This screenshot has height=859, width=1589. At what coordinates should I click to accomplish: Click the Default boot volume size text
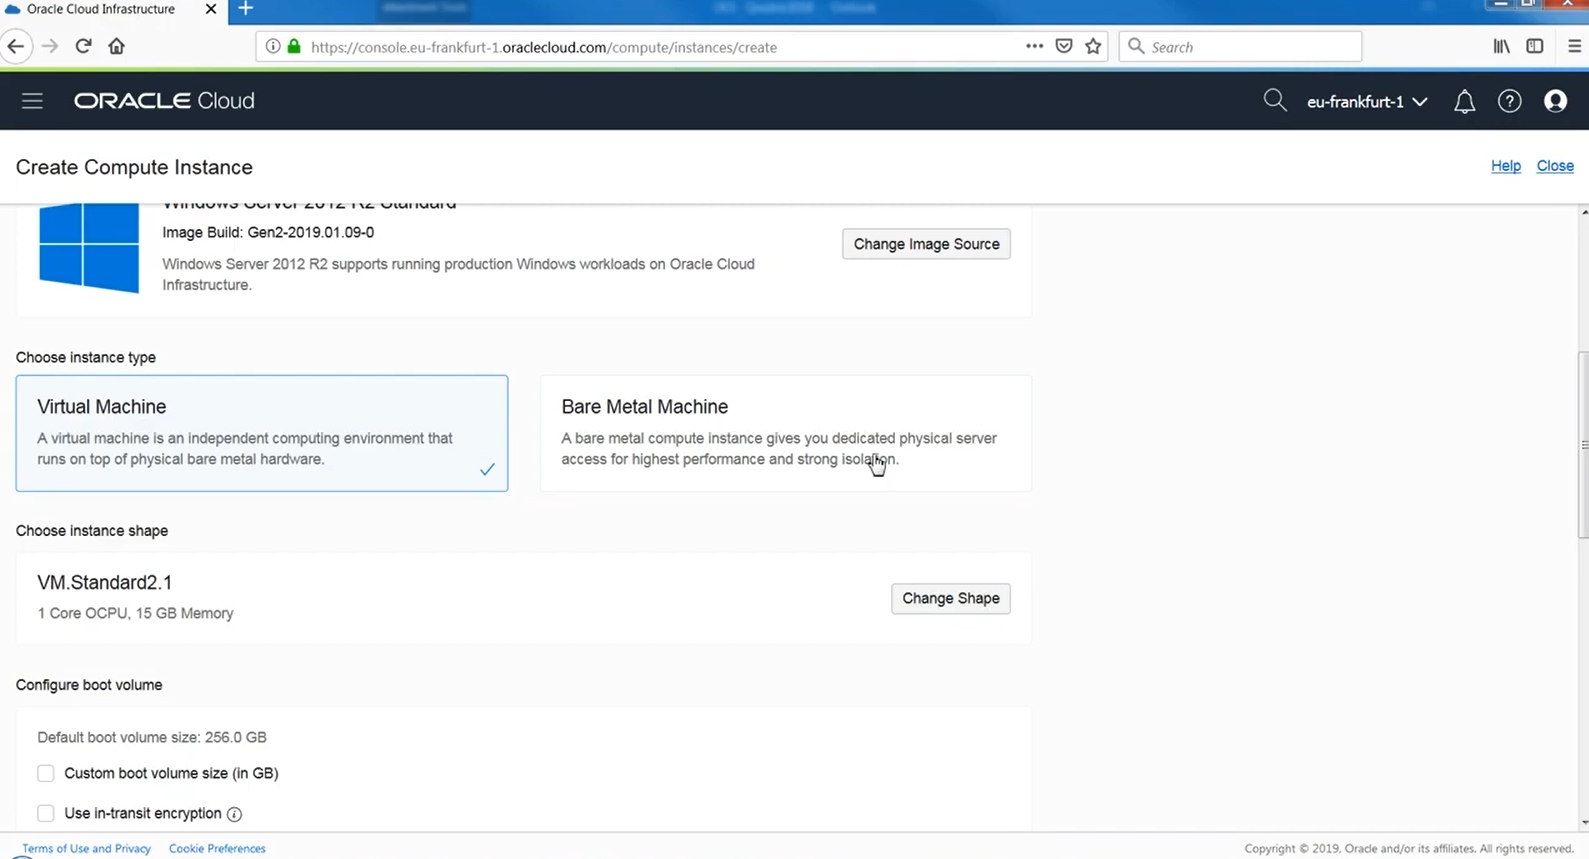tap(152, 737)
